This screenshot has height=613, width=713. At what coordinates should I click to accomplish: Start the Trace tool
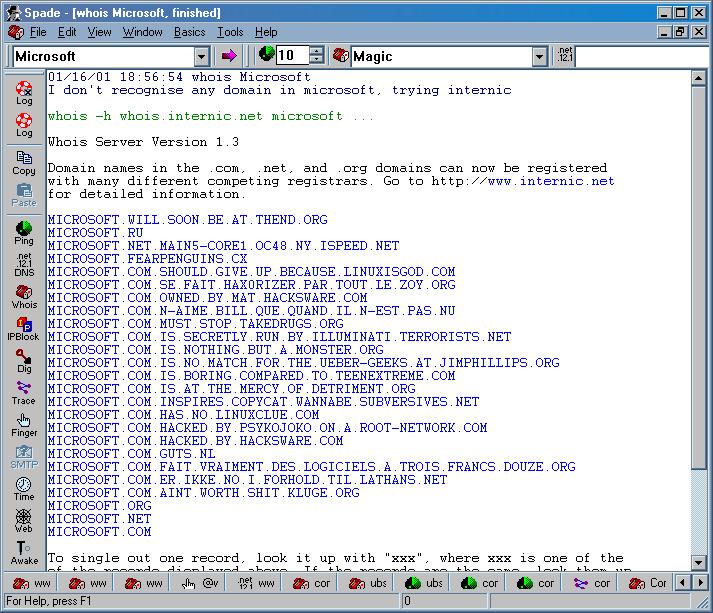tap(24, 393)
